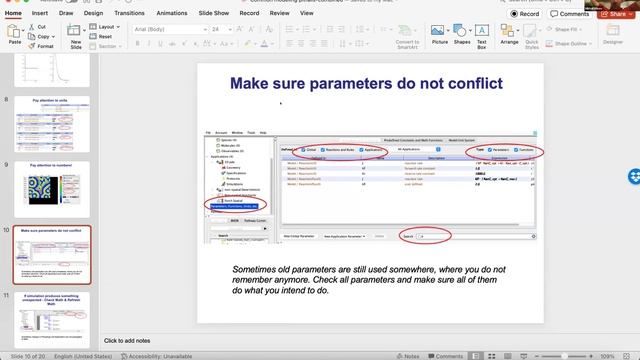Click the Paste clipboard icon
Viewport: 640px width, 360px height.
click(13, 31)
